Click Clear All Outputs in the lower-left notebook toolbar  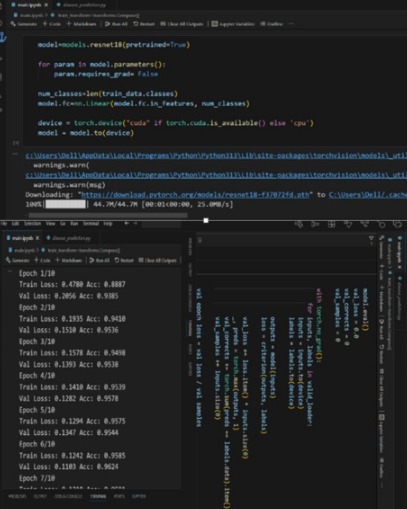pyautogui.click(x=157, y=260)
